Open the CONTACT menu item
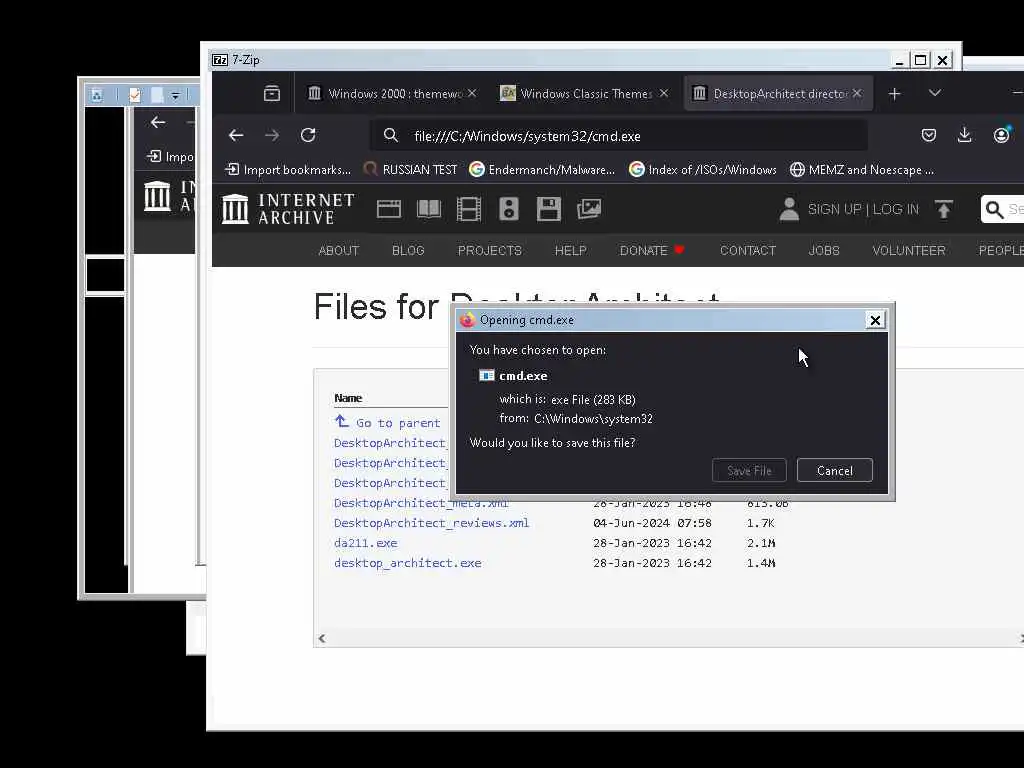Image resolution: width=1024 pixels, height=768 pixels. (x=748, y=251)
